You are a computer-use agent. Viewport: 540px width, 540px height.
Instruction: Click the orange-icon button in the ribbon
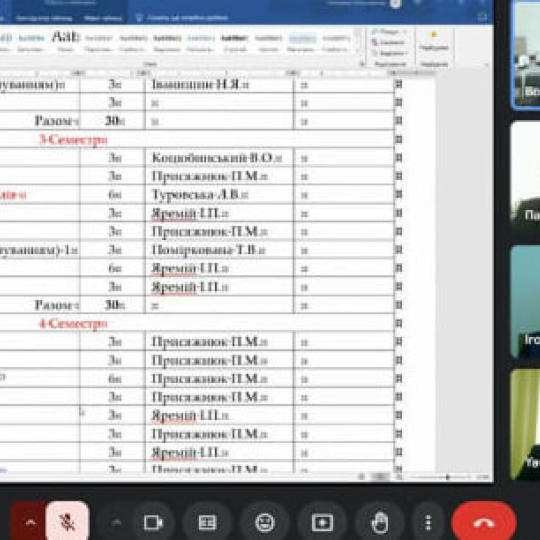(x=434, y=40)
